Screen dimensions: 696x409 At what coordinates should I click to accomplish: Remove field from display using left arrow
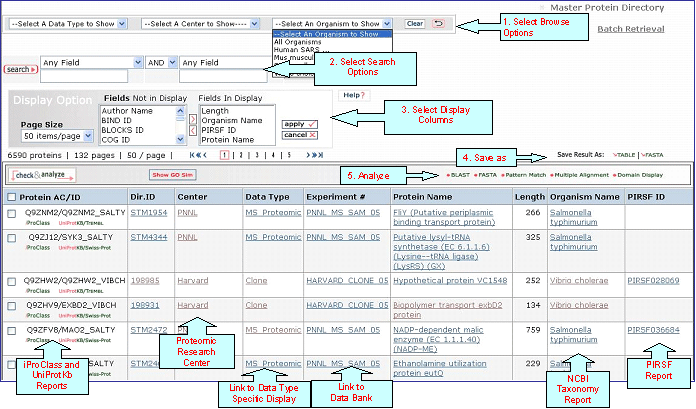pos(193,130)
